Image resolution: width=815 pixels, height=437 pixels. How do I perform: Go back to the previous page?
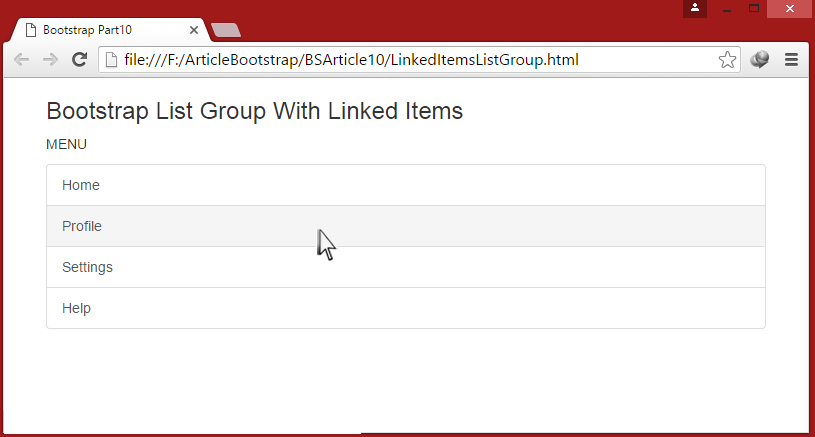coord(21,60)
